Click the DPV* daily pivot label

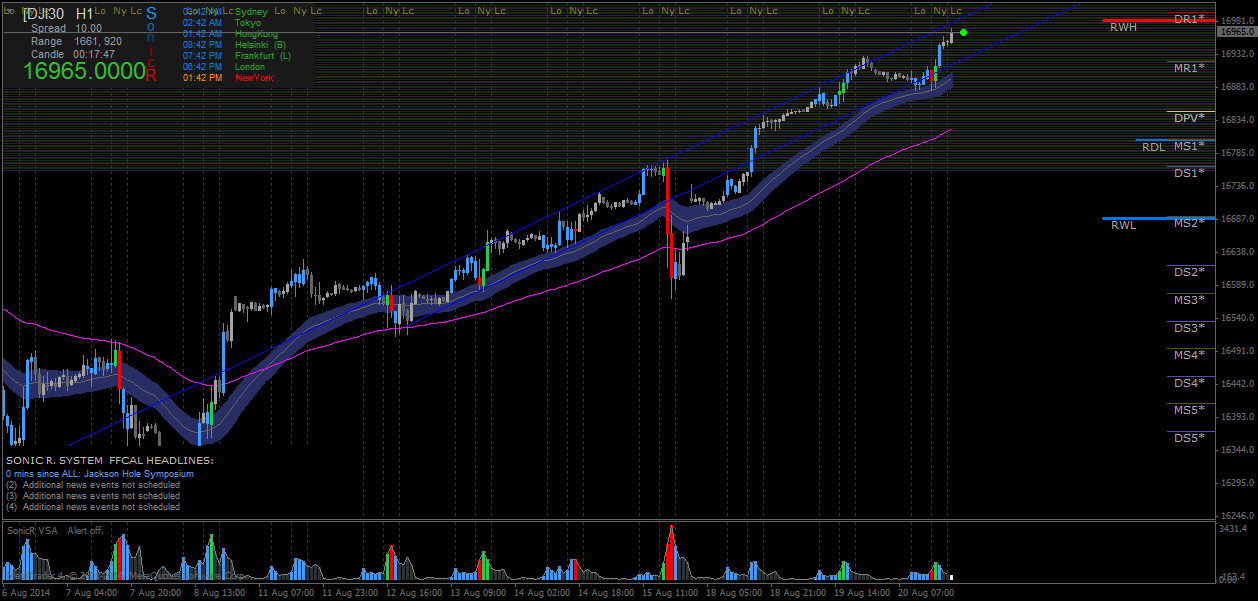pyautogui.click(x=1189, y=118)
